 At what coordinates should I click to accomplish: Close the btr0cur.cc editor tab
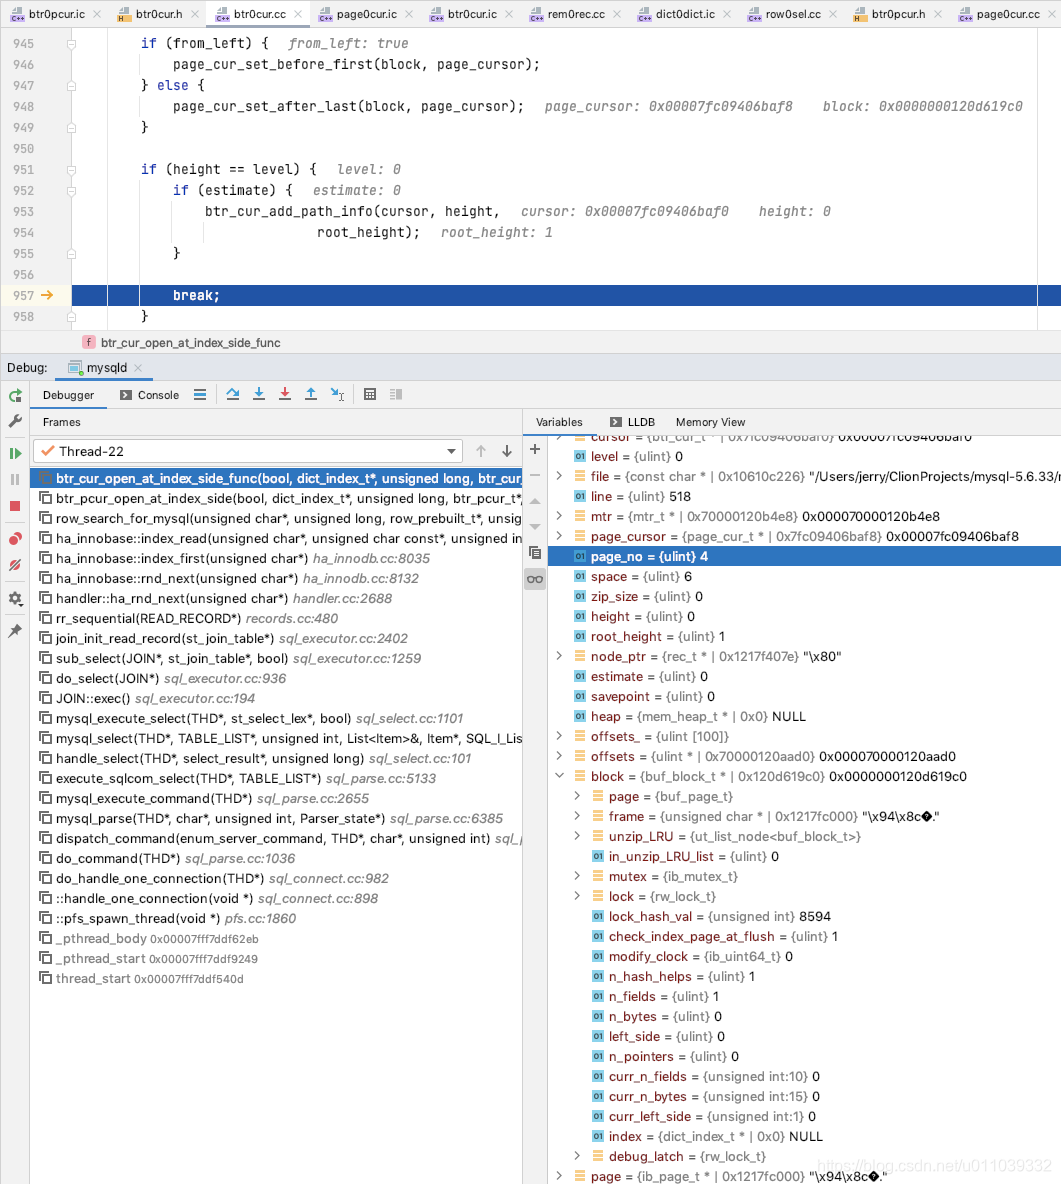coord(298,14)
